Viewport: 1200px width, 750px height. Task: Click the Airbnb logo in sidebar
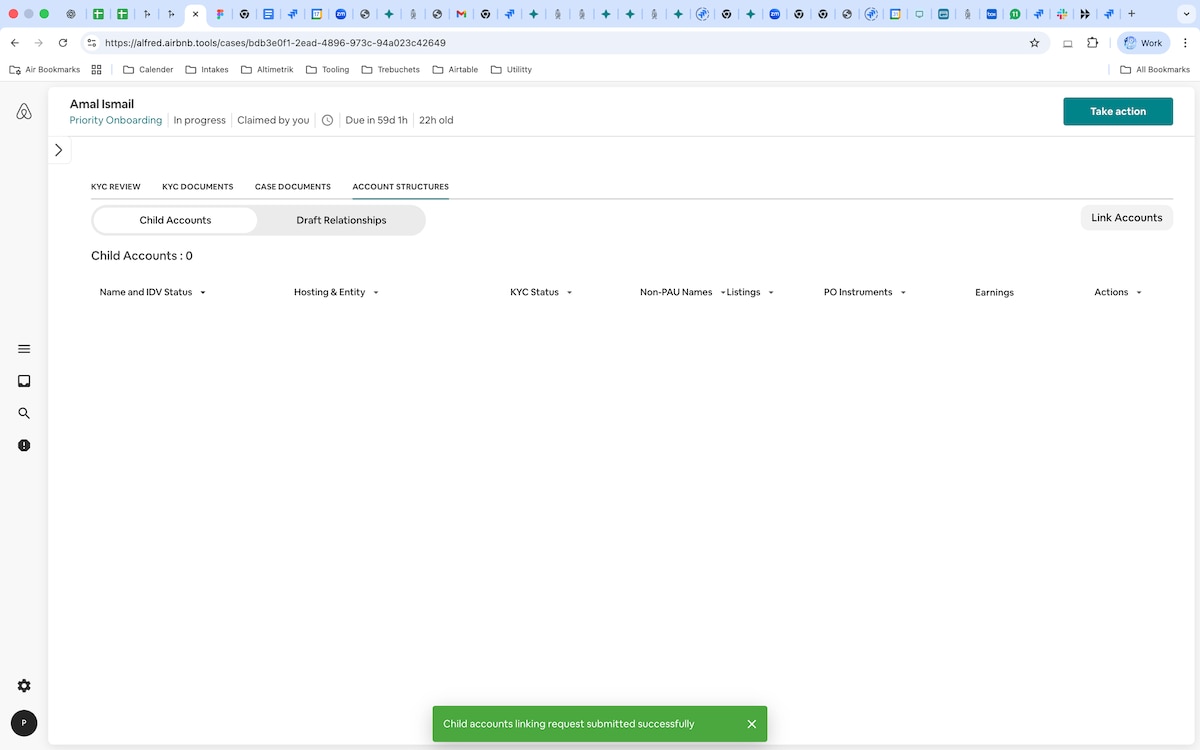click(24, 112)
